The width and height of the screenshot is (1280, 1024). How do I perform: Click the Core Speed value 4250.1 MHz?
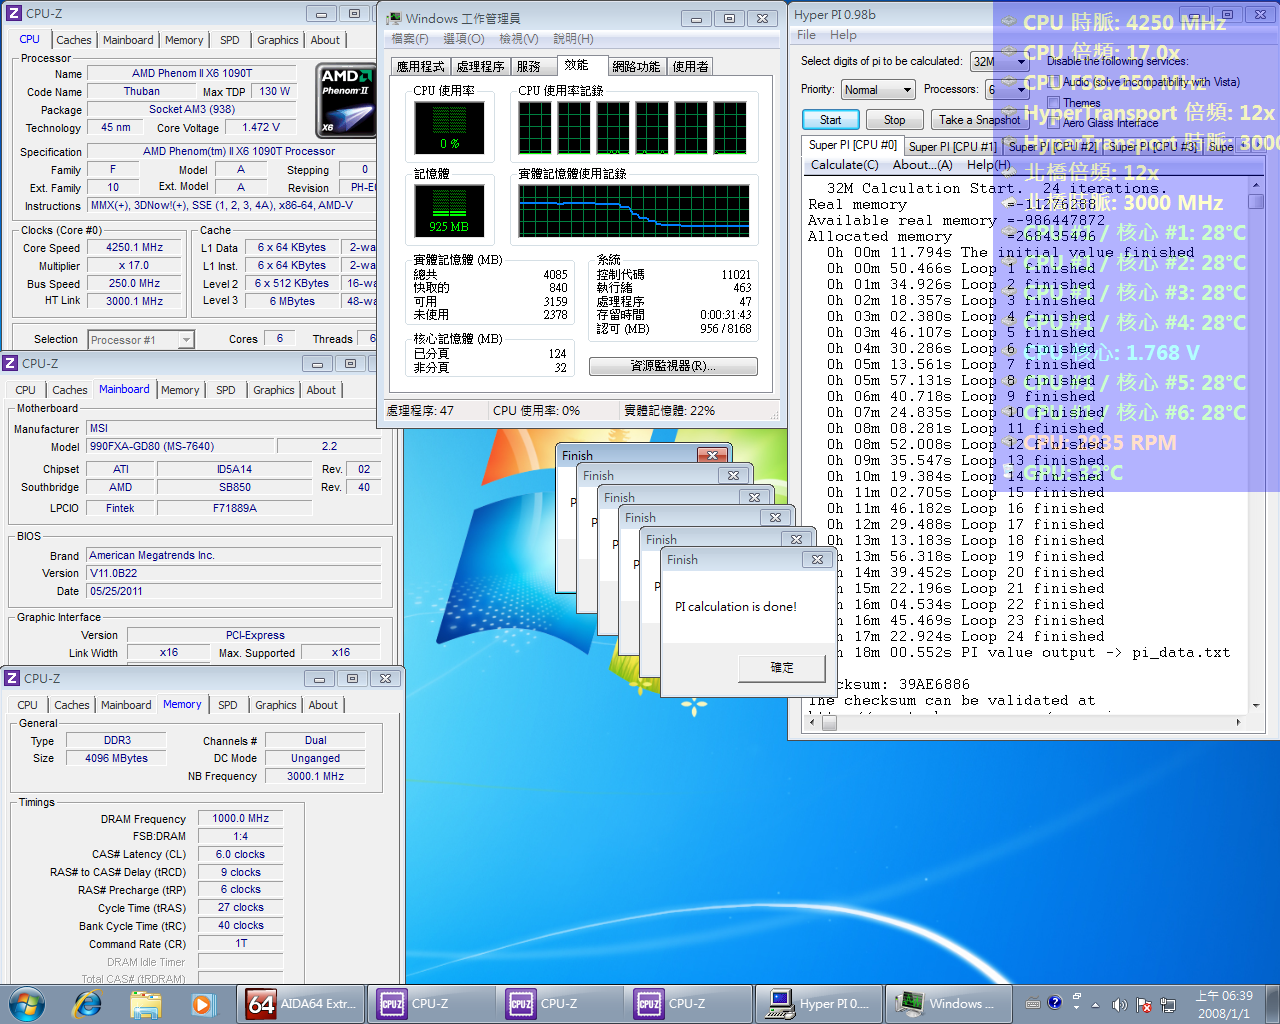134,247
